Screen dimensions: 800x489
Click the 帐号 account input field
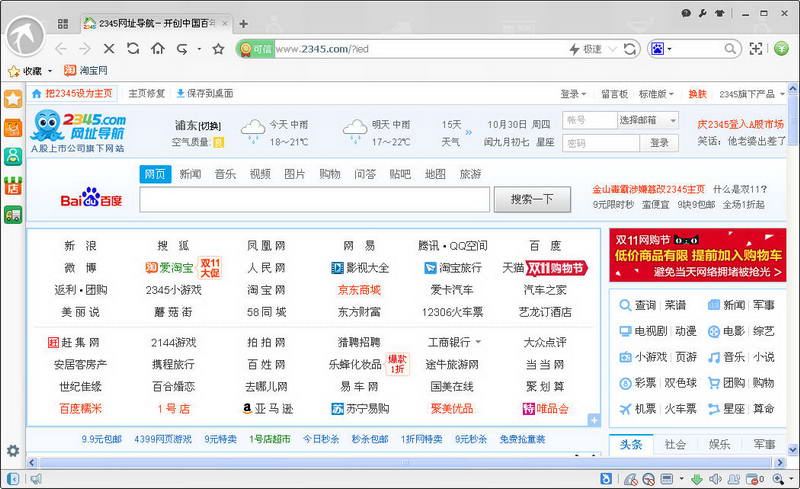pyautogui.click(x=590, y=120)
